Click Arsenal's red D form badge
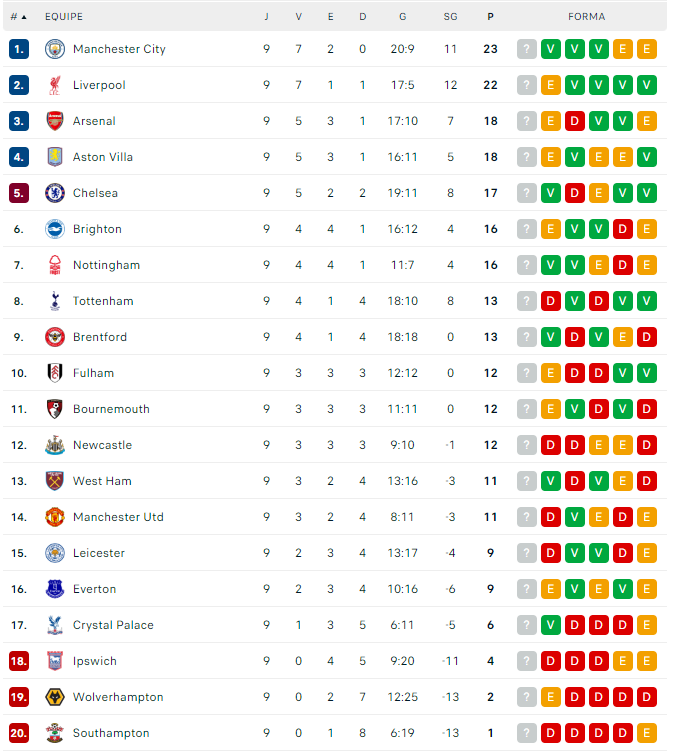 pos(574,121)
